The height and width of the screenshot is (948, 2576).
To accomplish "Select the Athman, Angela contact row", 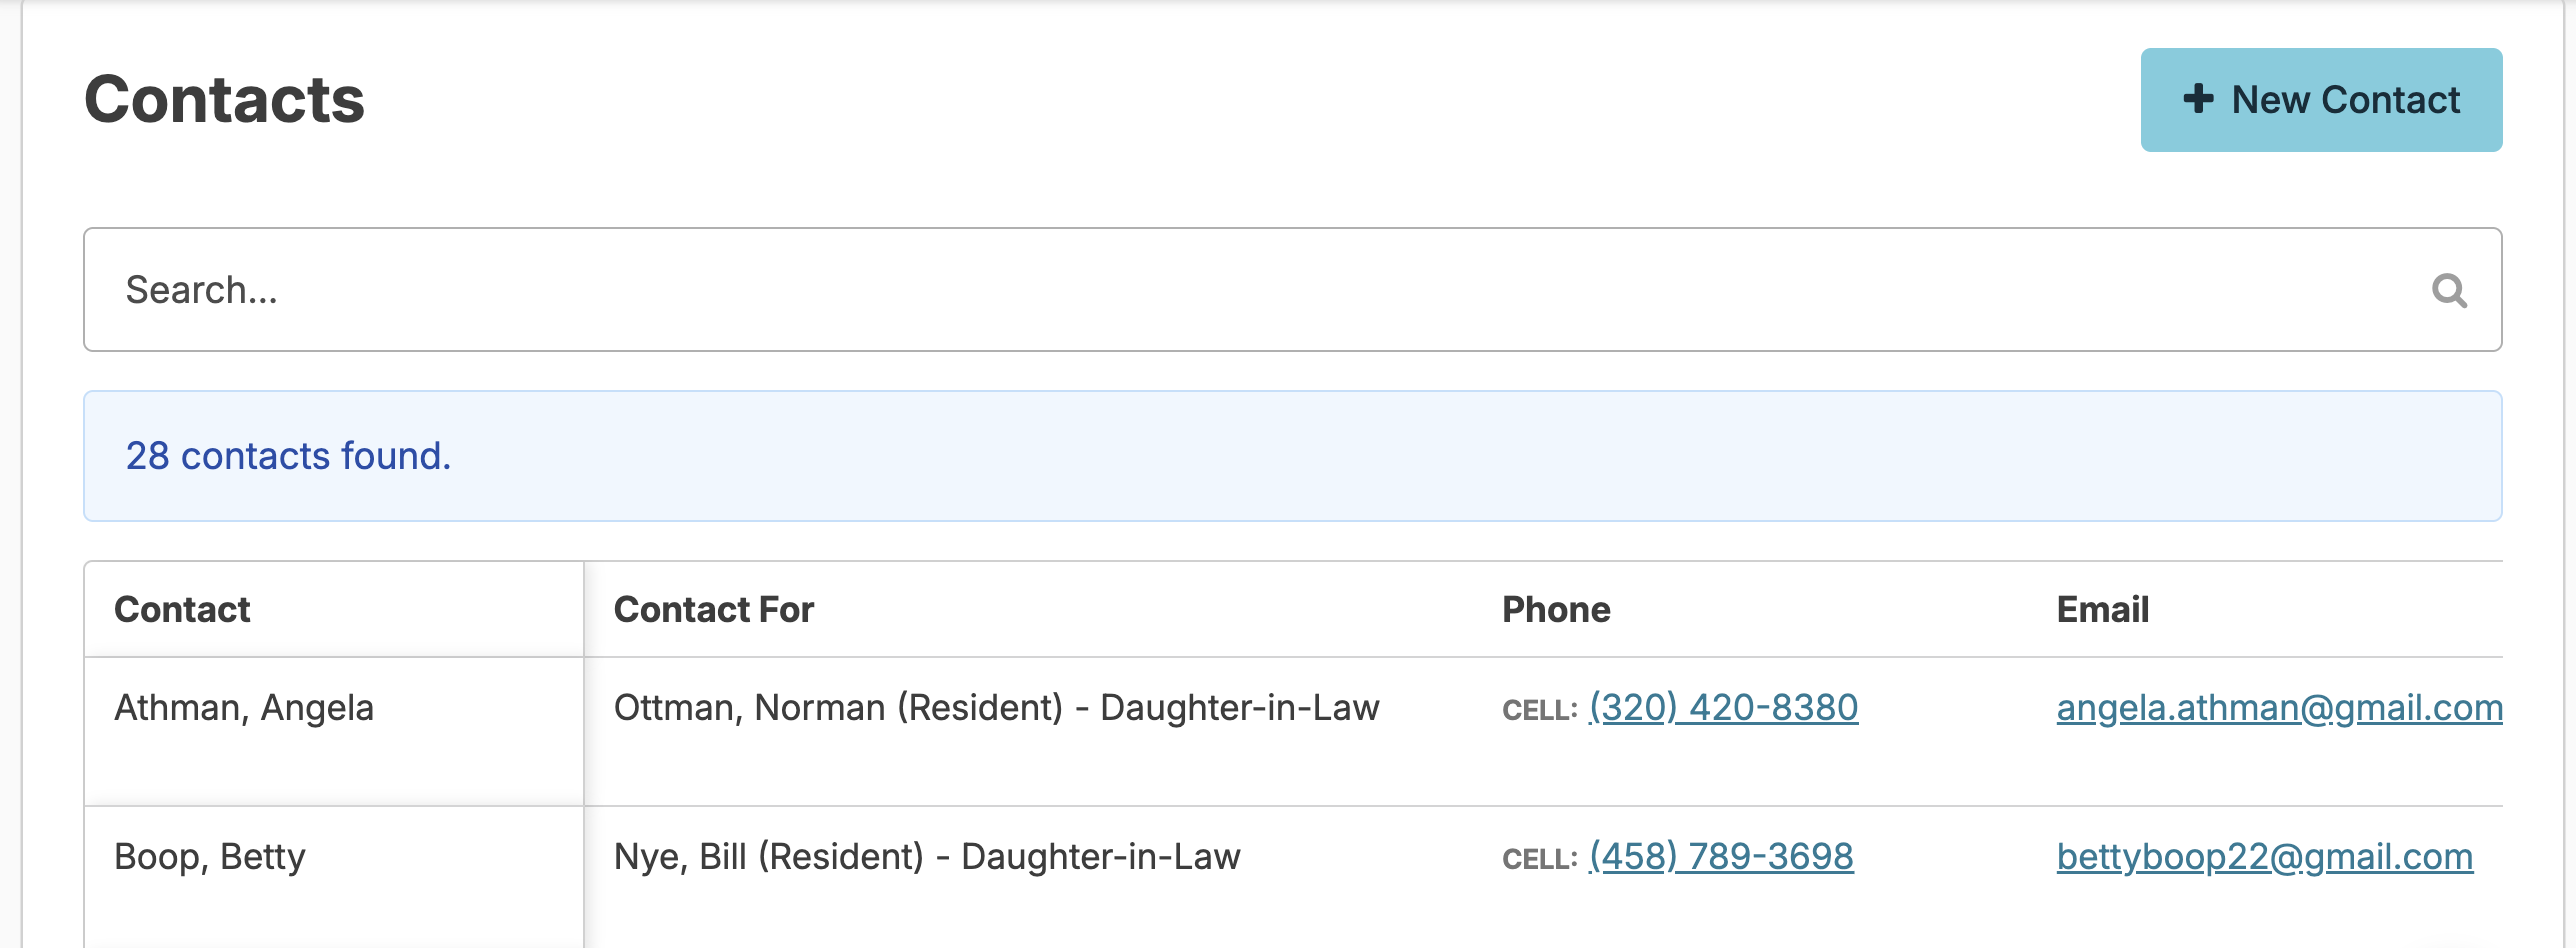I will (x=244, y=708).
